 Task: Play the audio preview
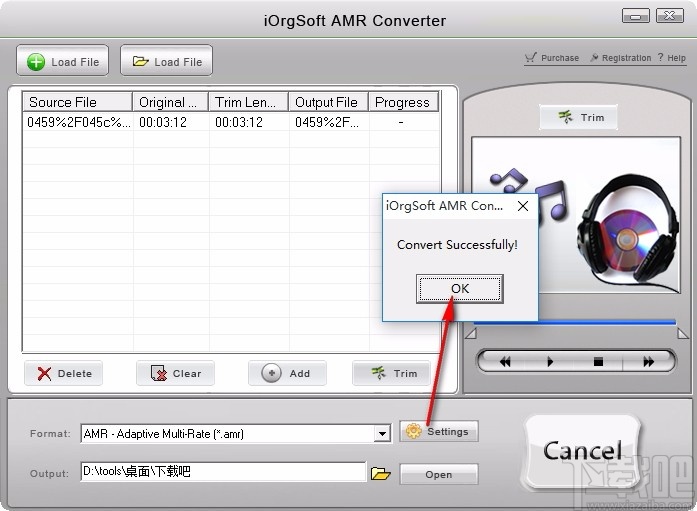[x=550, y=362]
